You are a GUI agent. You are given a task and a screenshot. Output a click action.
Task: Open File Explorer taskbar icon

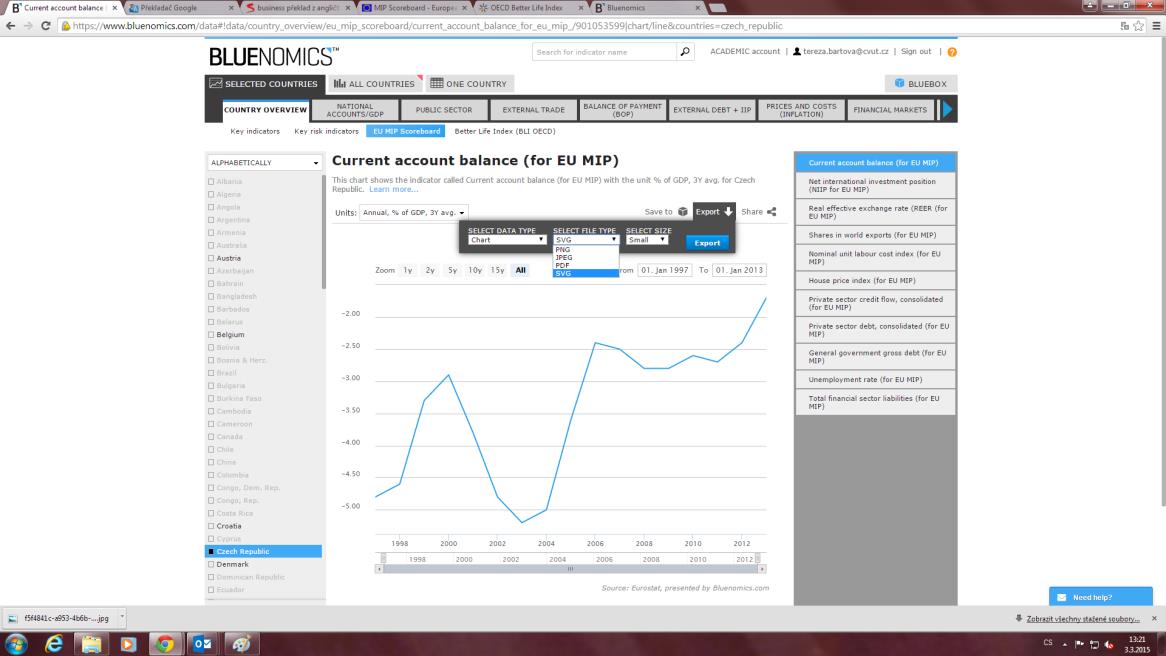coord(91,644)
